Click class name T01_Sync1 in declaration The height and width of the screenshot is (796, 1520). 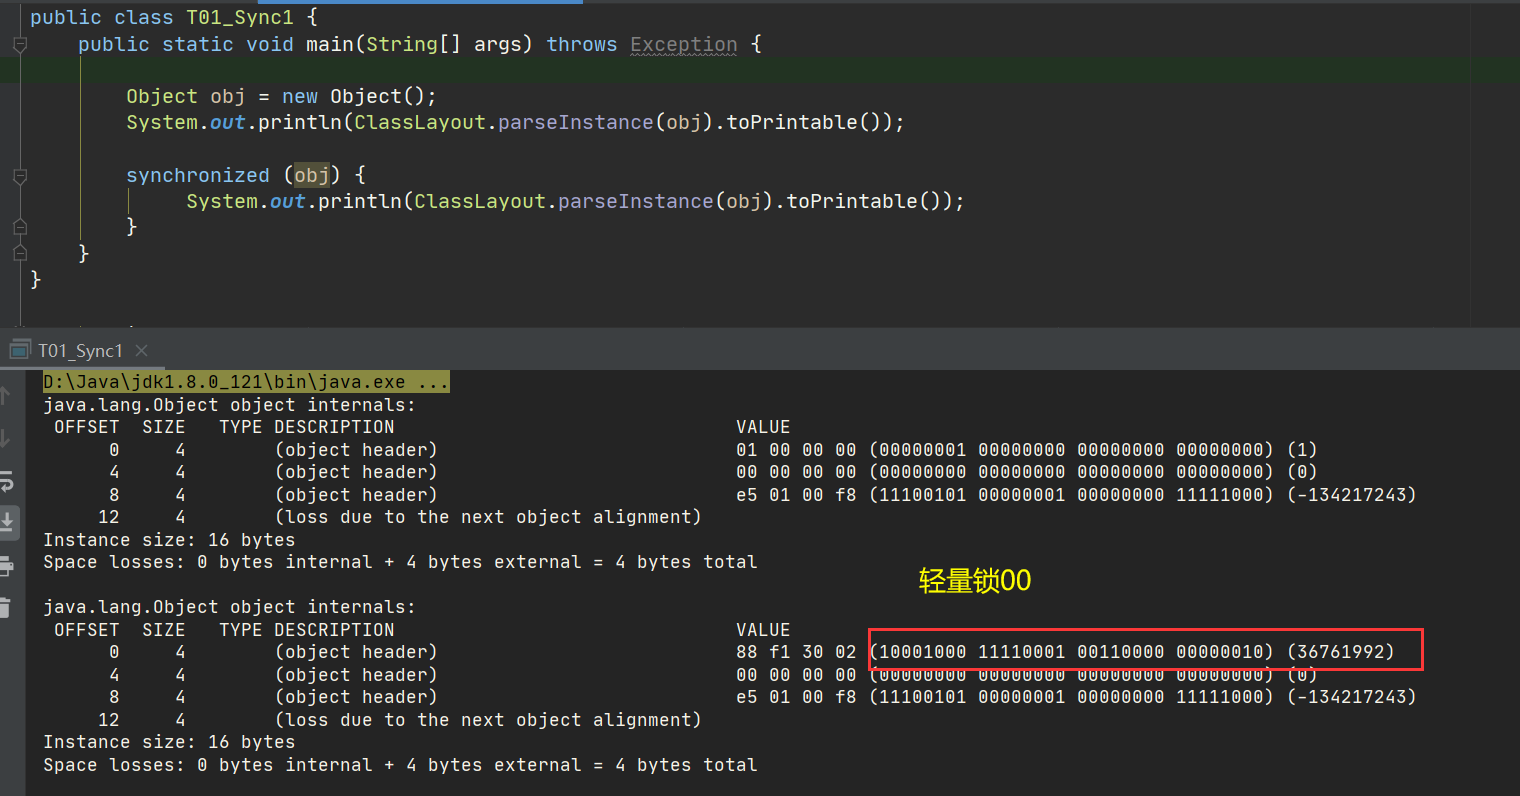(x=239, y=18)
